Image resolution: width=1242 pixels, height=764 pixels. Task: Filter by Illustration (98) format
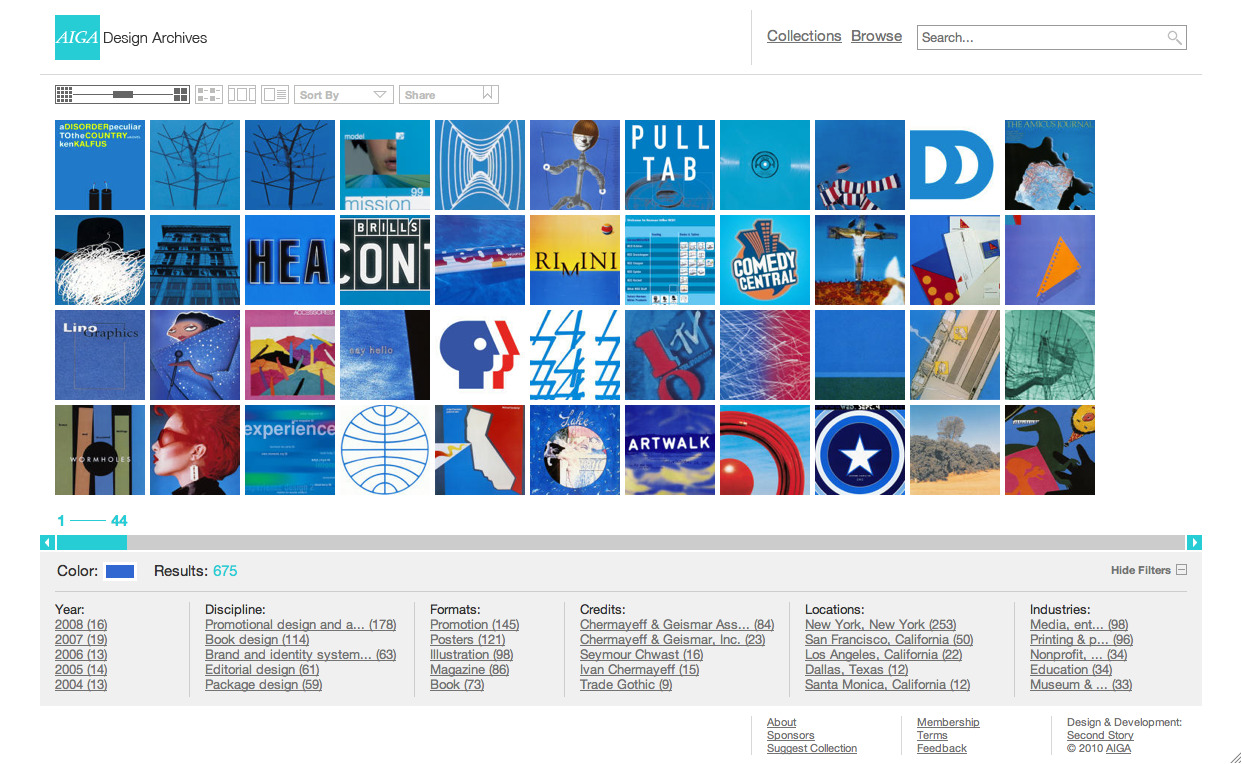pos(472,655)
